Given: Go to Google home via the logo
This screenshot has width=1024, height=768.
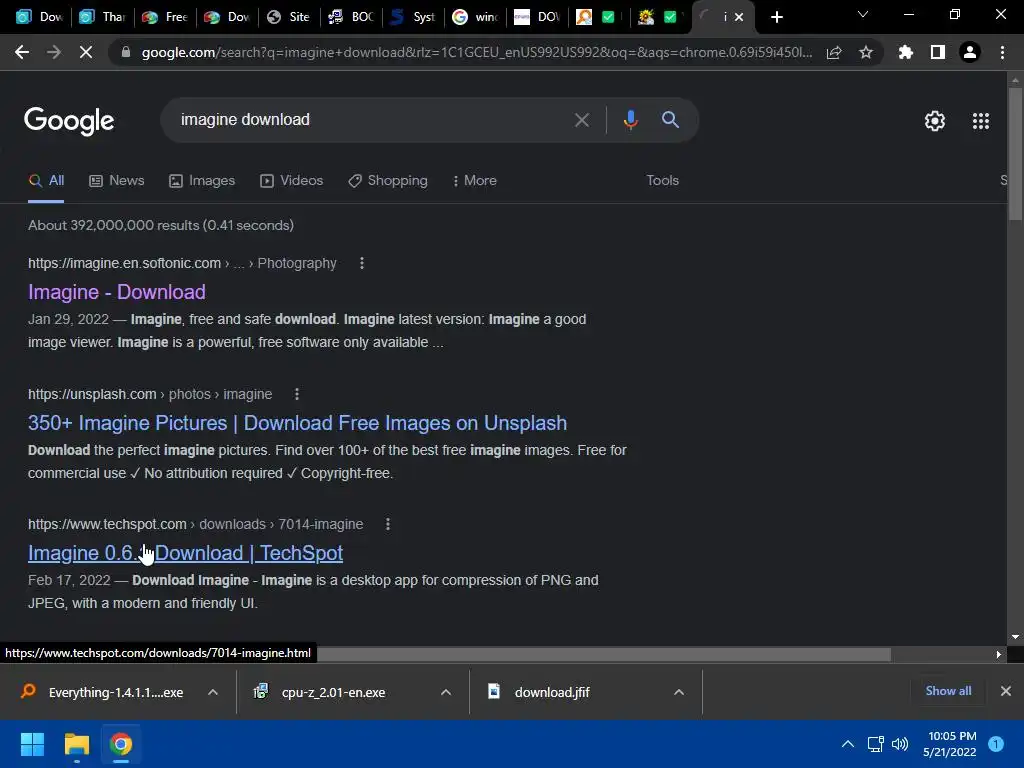Looking at the screenshot, I should pos(69,121).
